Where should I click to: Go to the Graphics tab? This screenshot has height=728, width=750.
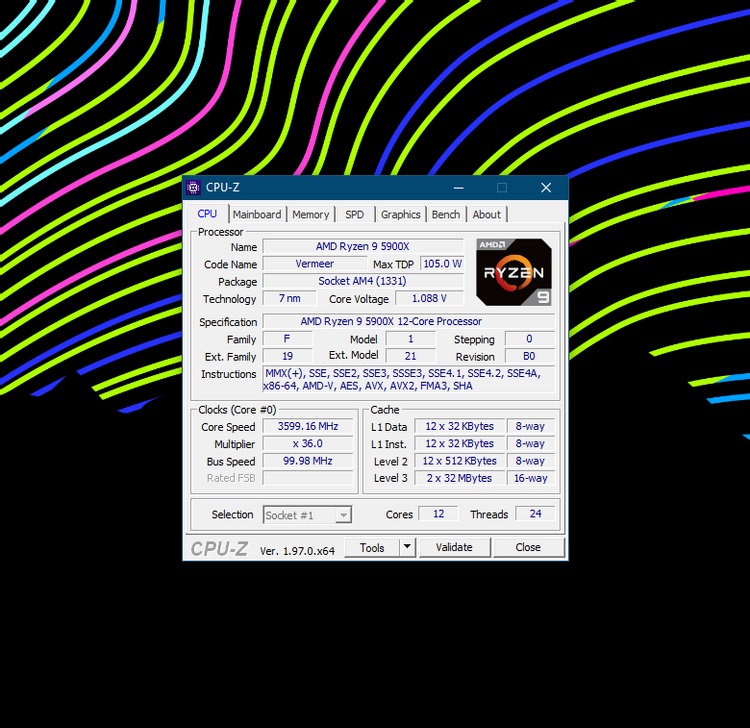400,214
